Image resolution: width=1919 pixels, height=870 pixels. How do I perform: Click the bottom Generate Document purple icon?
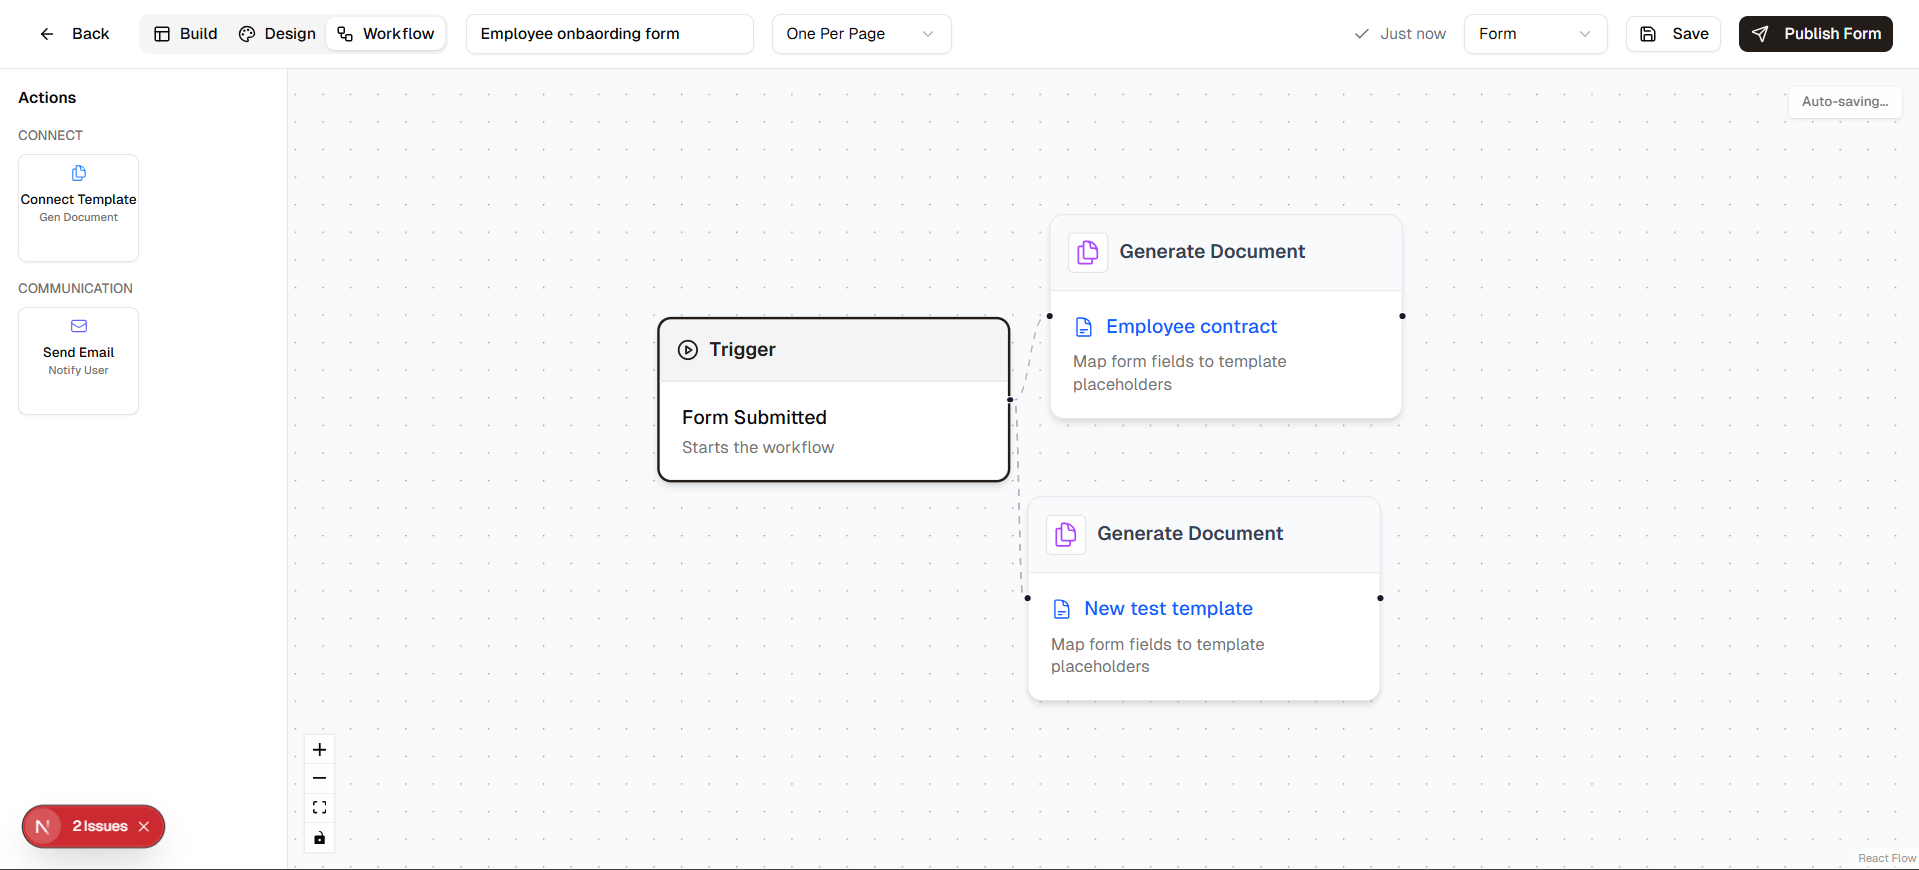point(1066,535)
